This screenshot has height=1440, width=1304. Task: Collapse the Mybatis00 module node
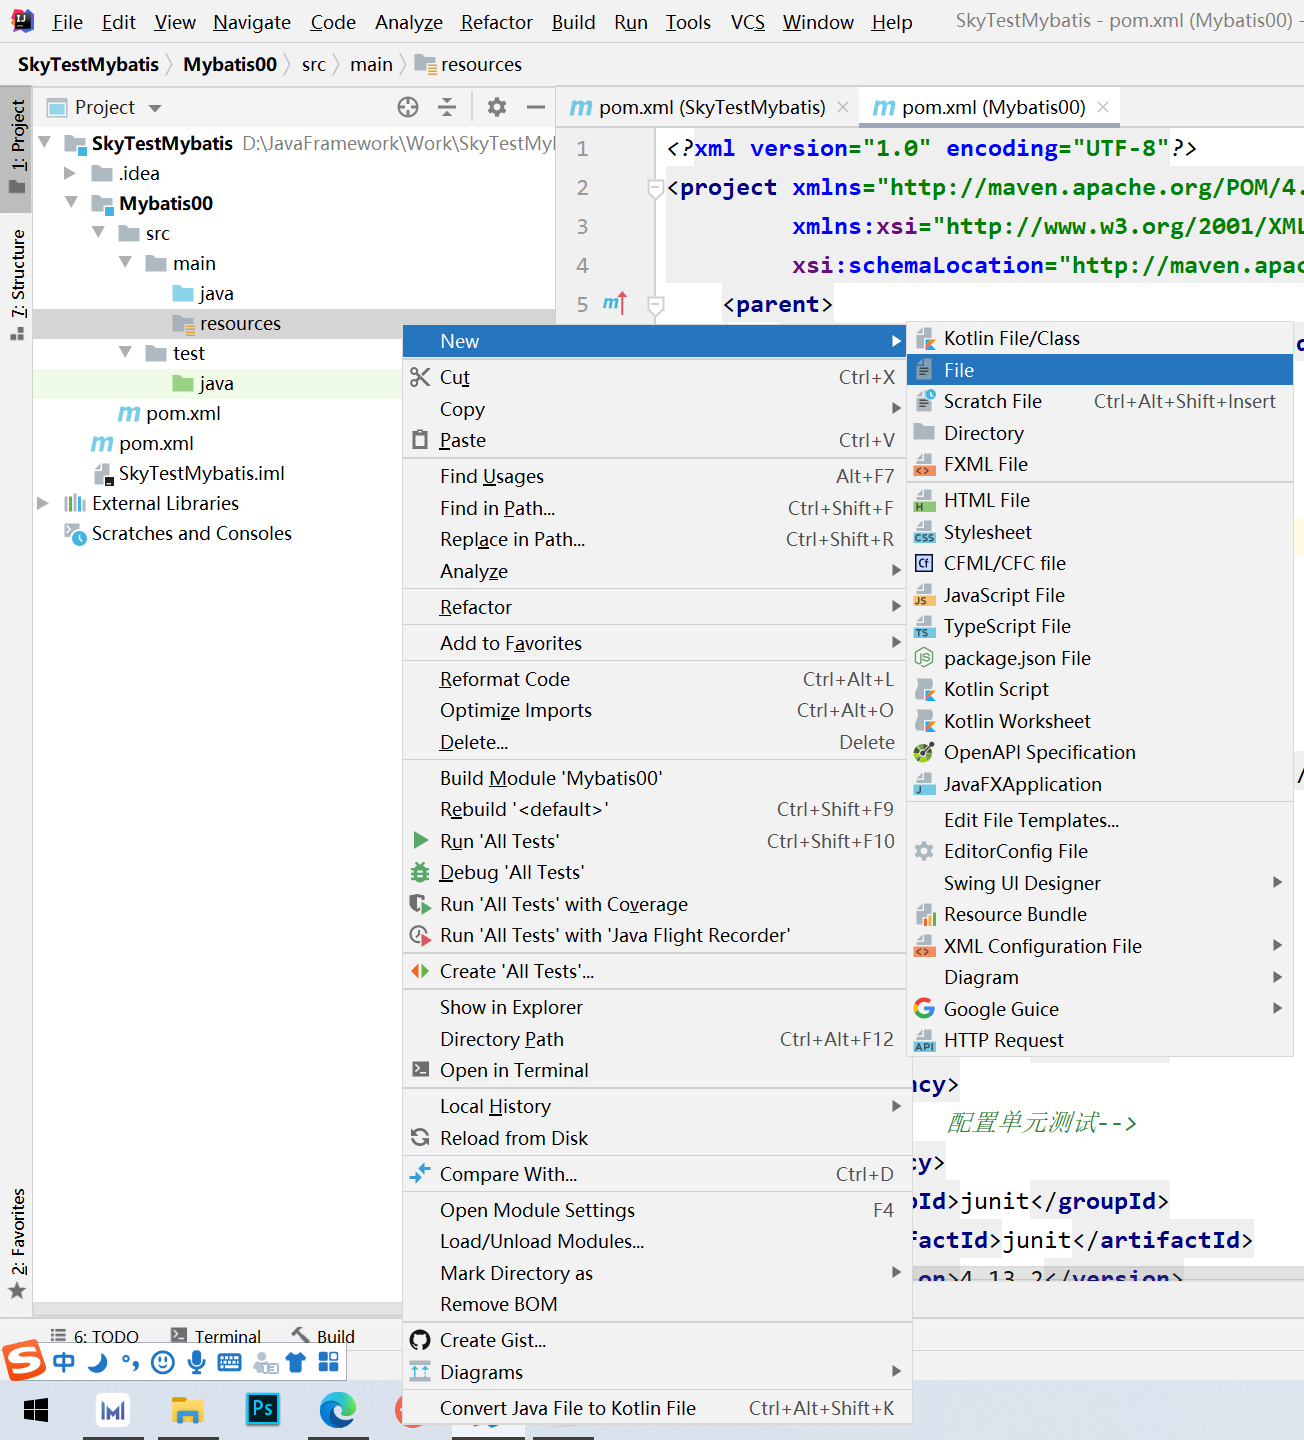tap(71, 203)
